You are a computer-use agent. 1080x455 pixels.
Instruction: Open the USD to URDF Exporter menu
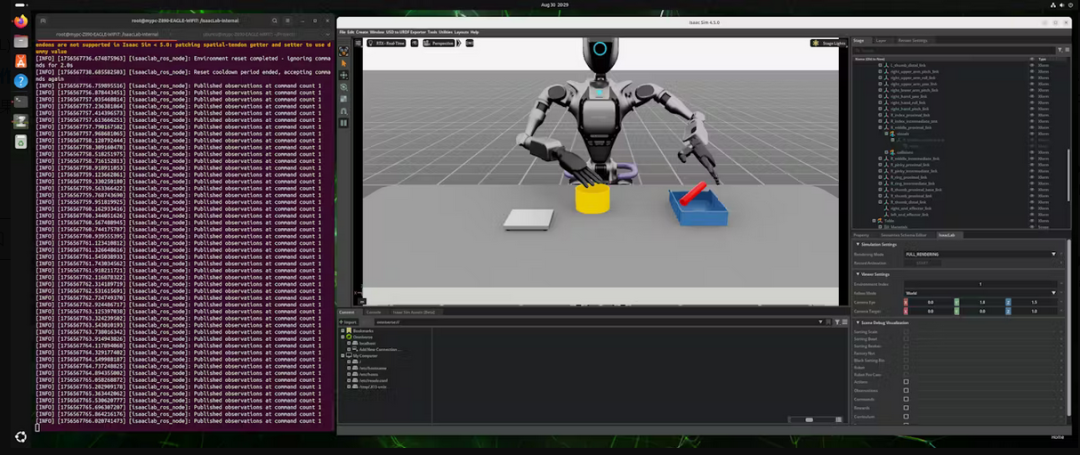[406, 32]
